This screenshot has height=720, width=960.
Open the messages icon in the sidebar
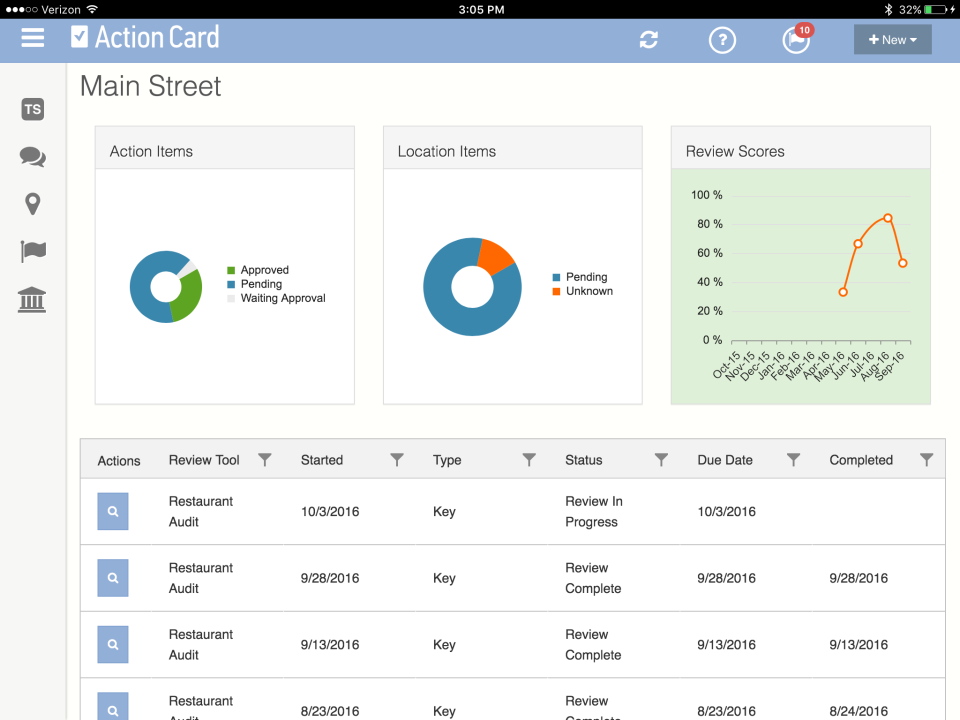32,157
